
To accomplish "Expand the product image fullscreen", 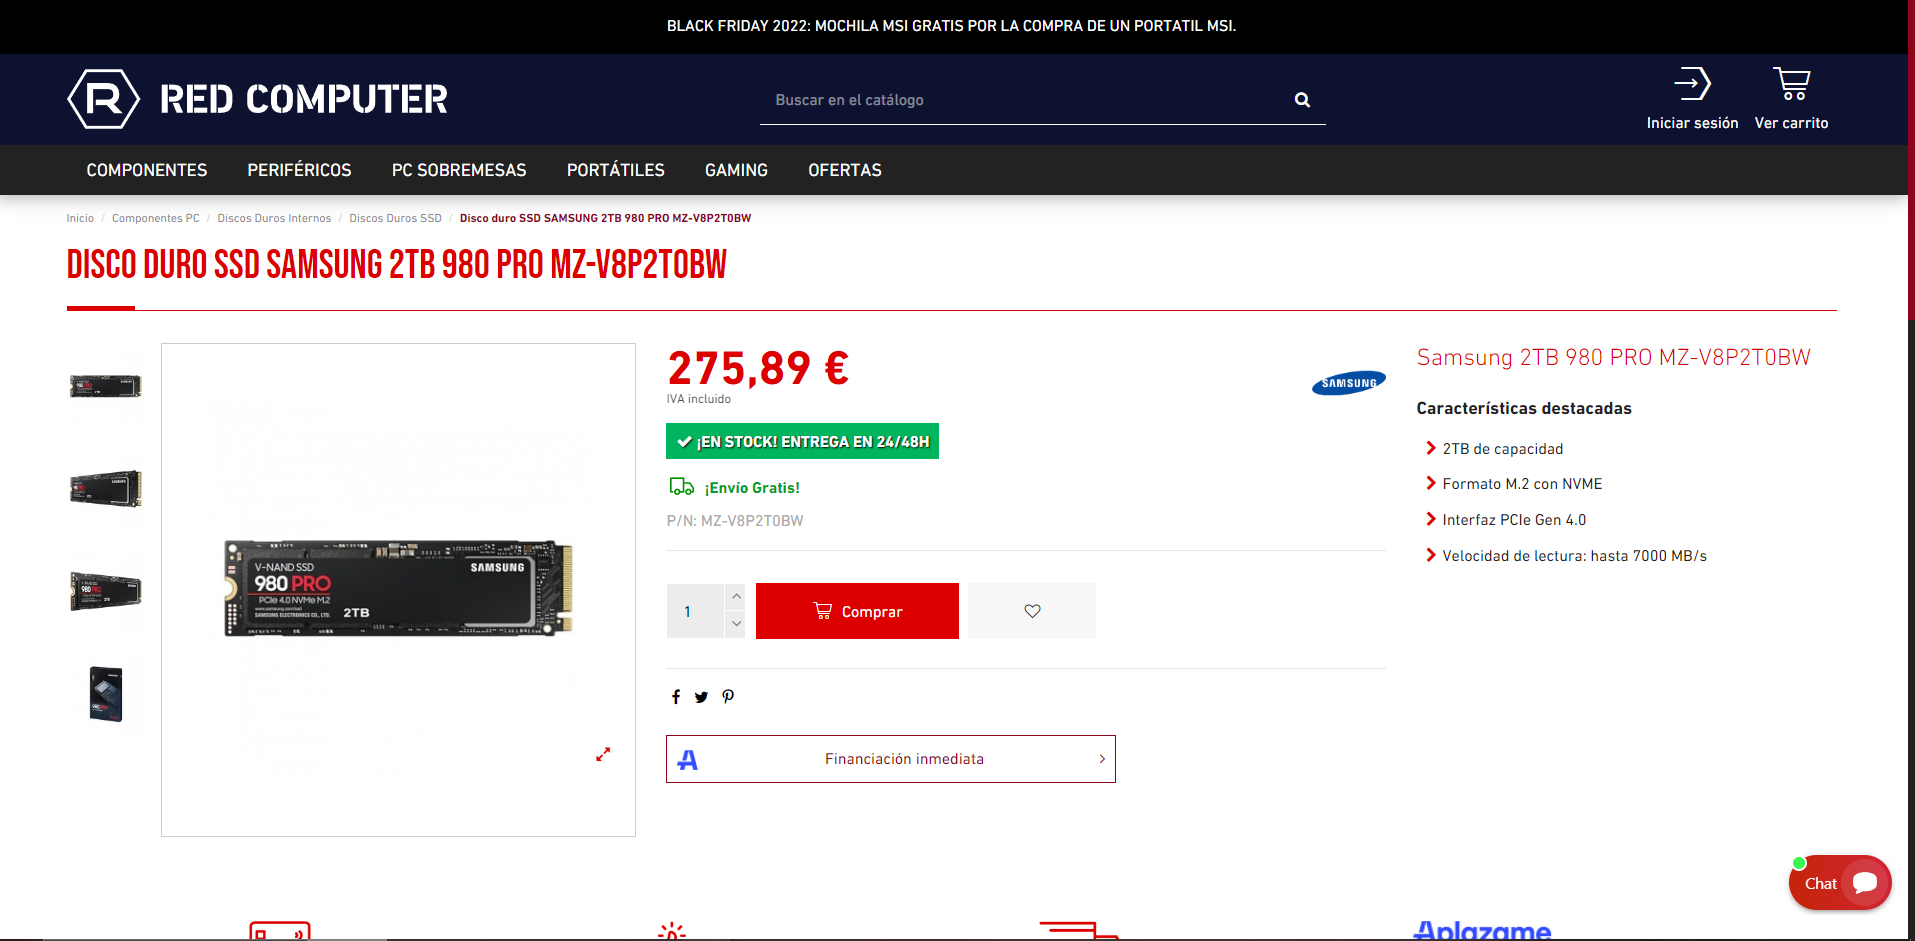I will (x=603, y=755).
